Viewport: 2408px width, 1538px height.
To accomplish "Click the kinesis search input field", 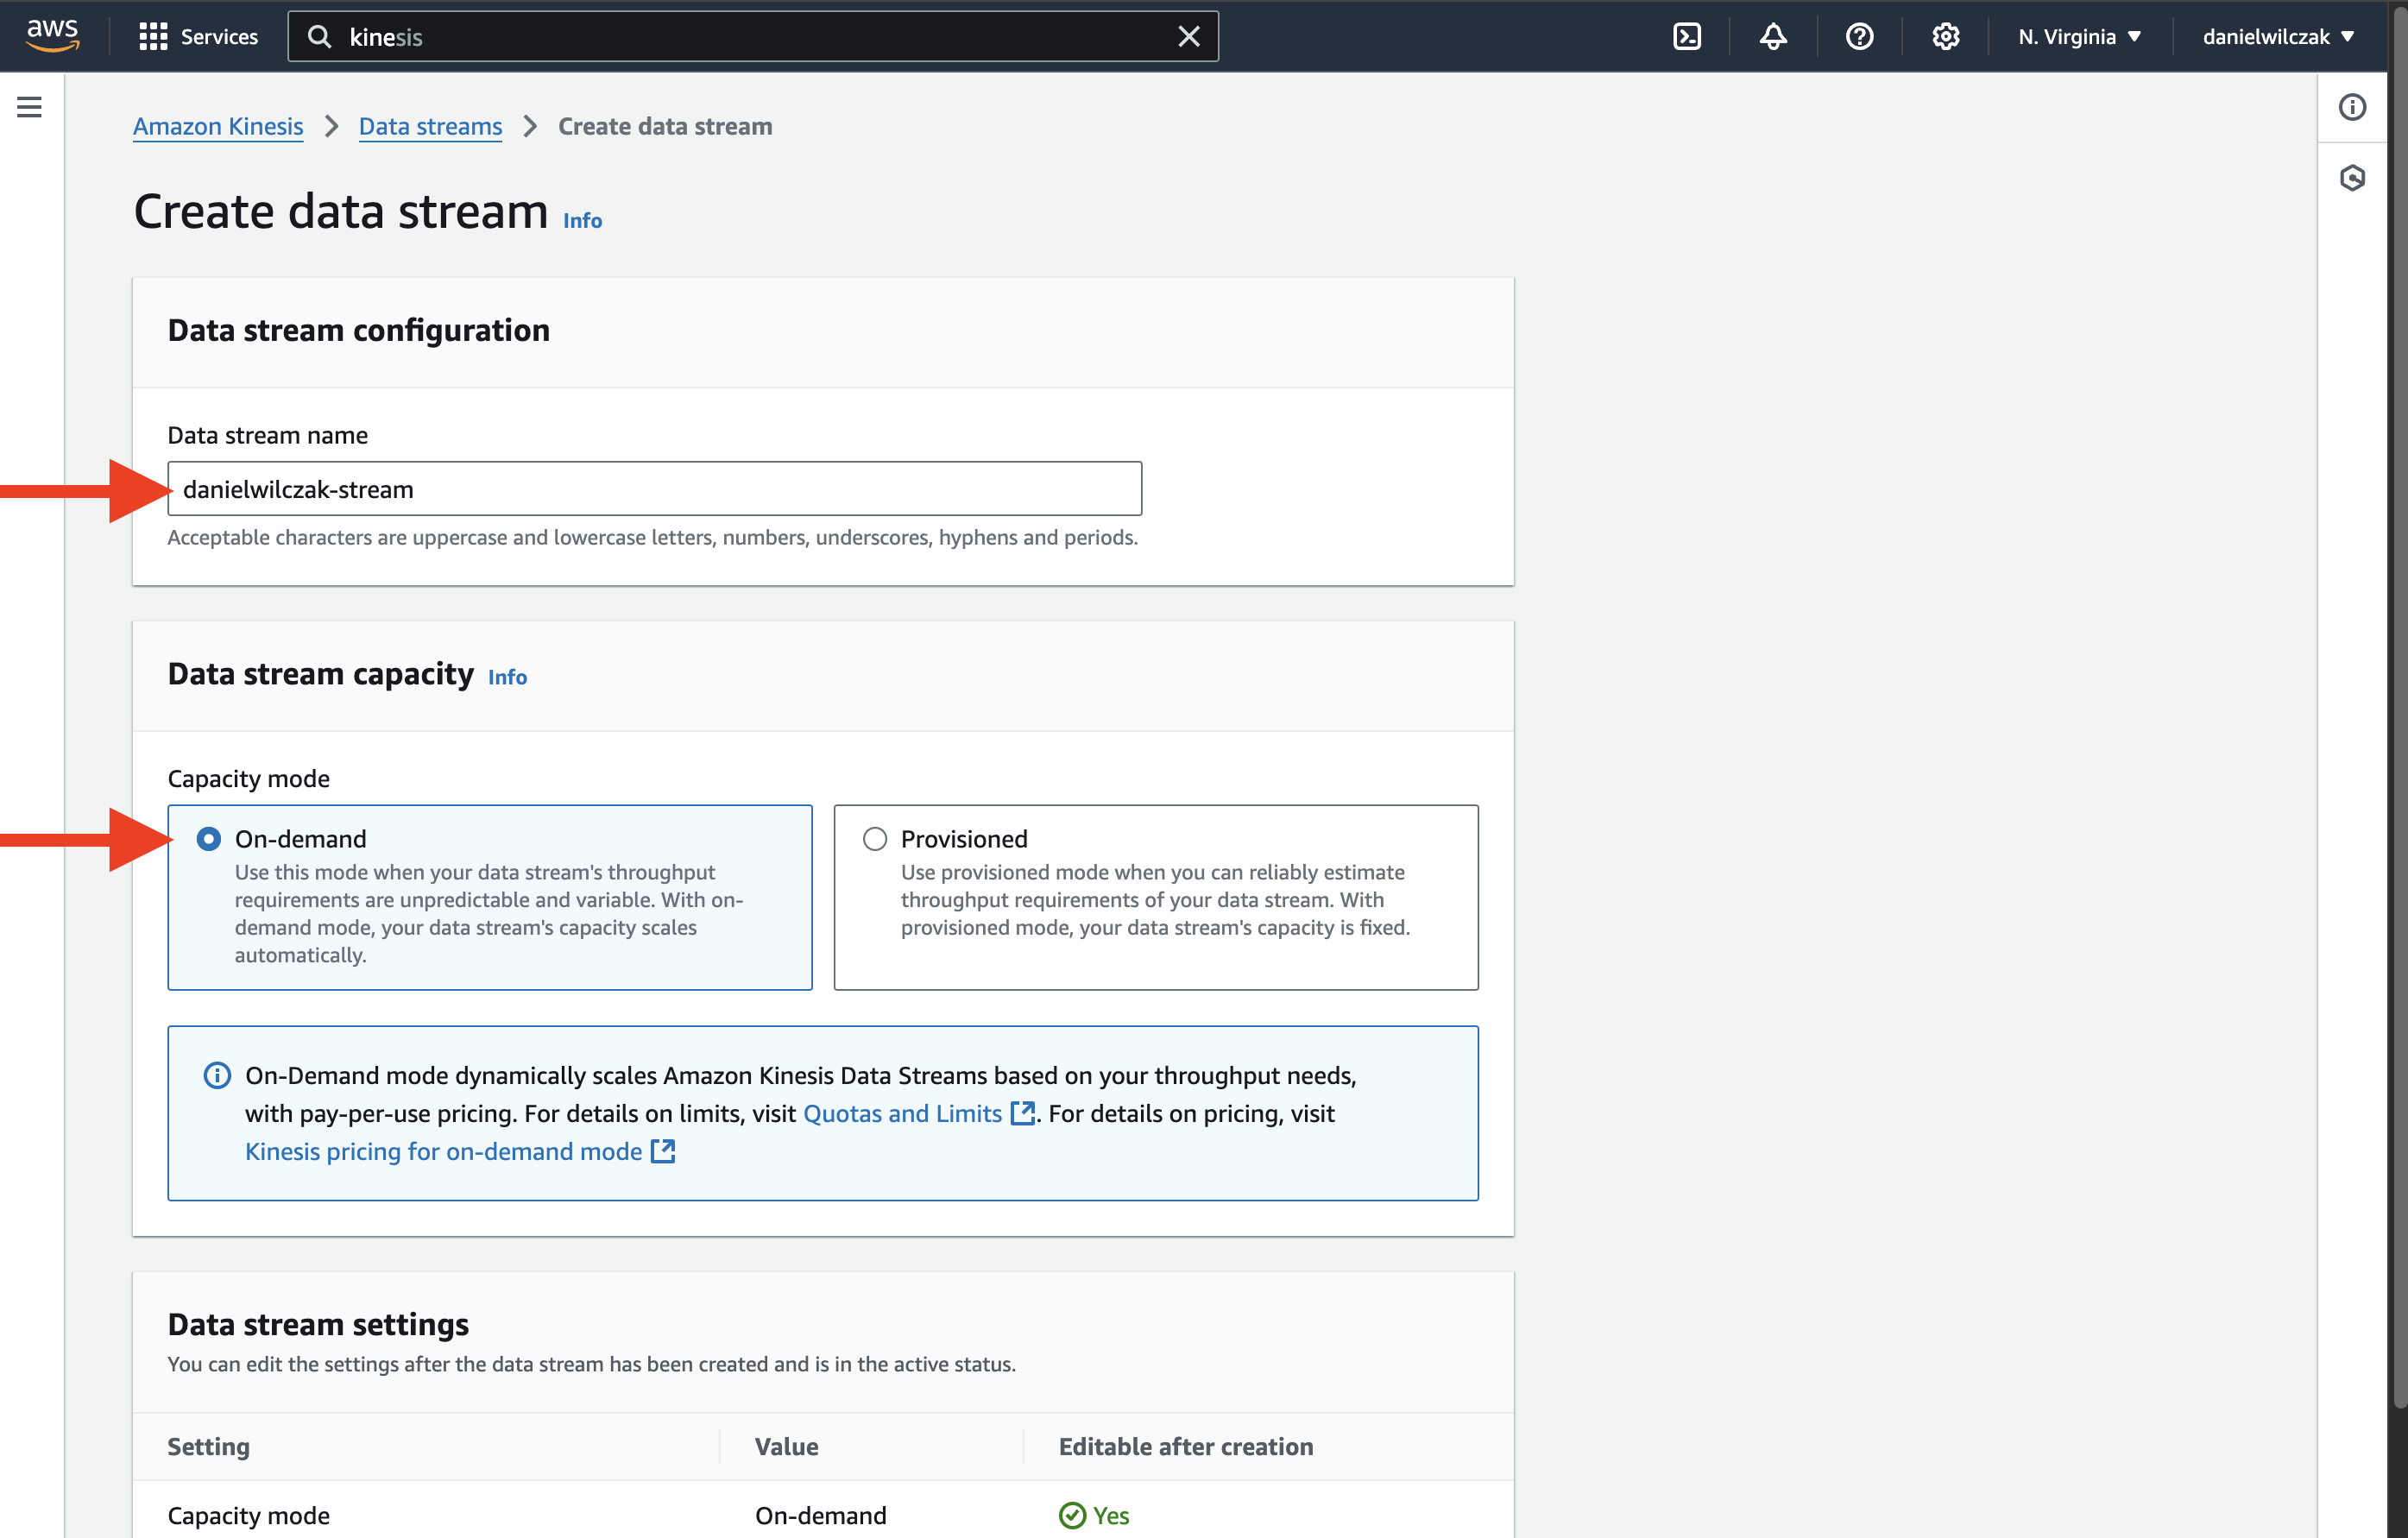I will coord(752,37).
